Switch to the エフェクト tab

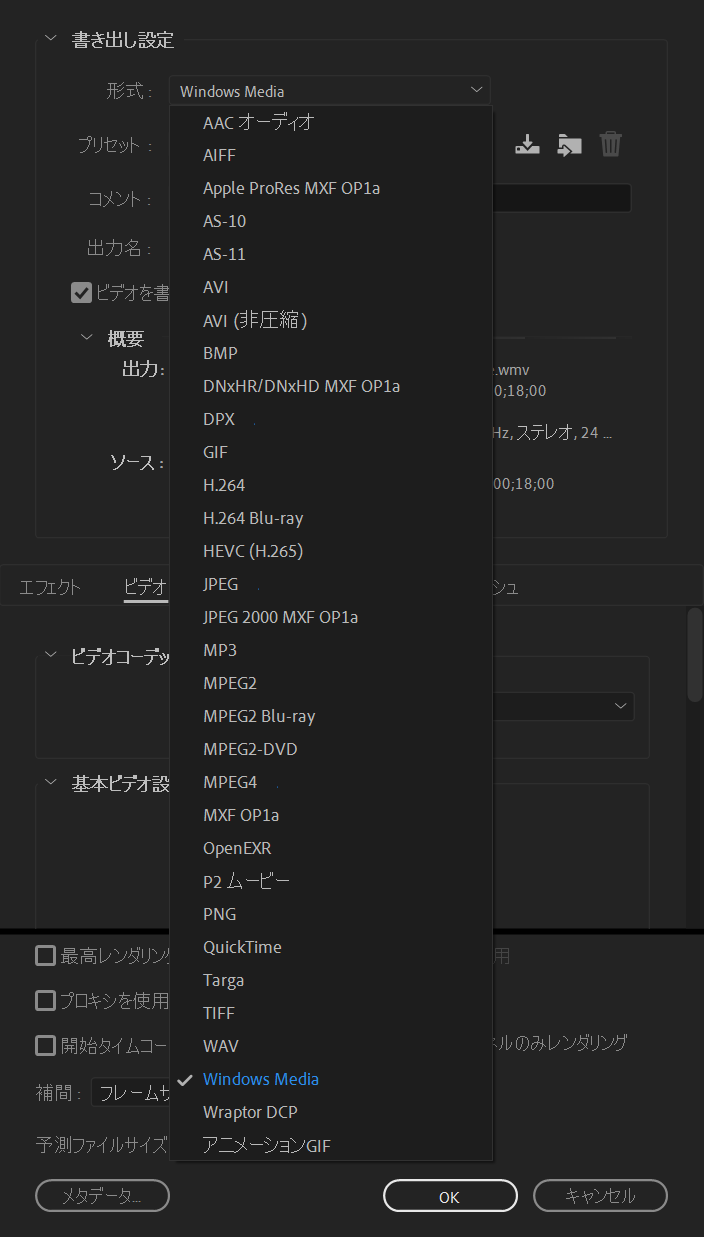tap(50, 587)
